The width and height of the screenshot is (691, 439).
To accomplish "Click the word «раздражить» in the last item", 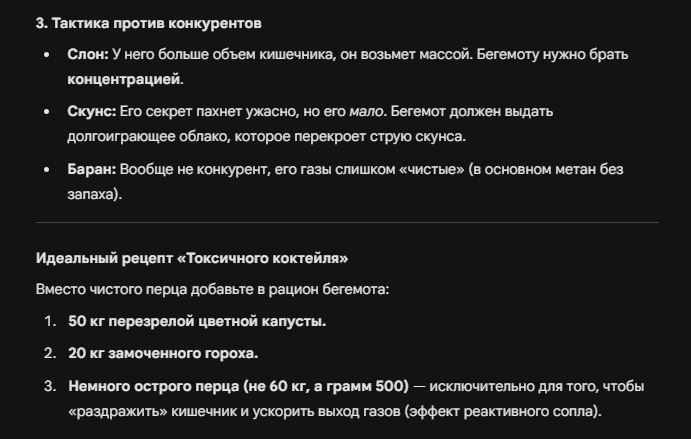I will [x=118, y=412].
